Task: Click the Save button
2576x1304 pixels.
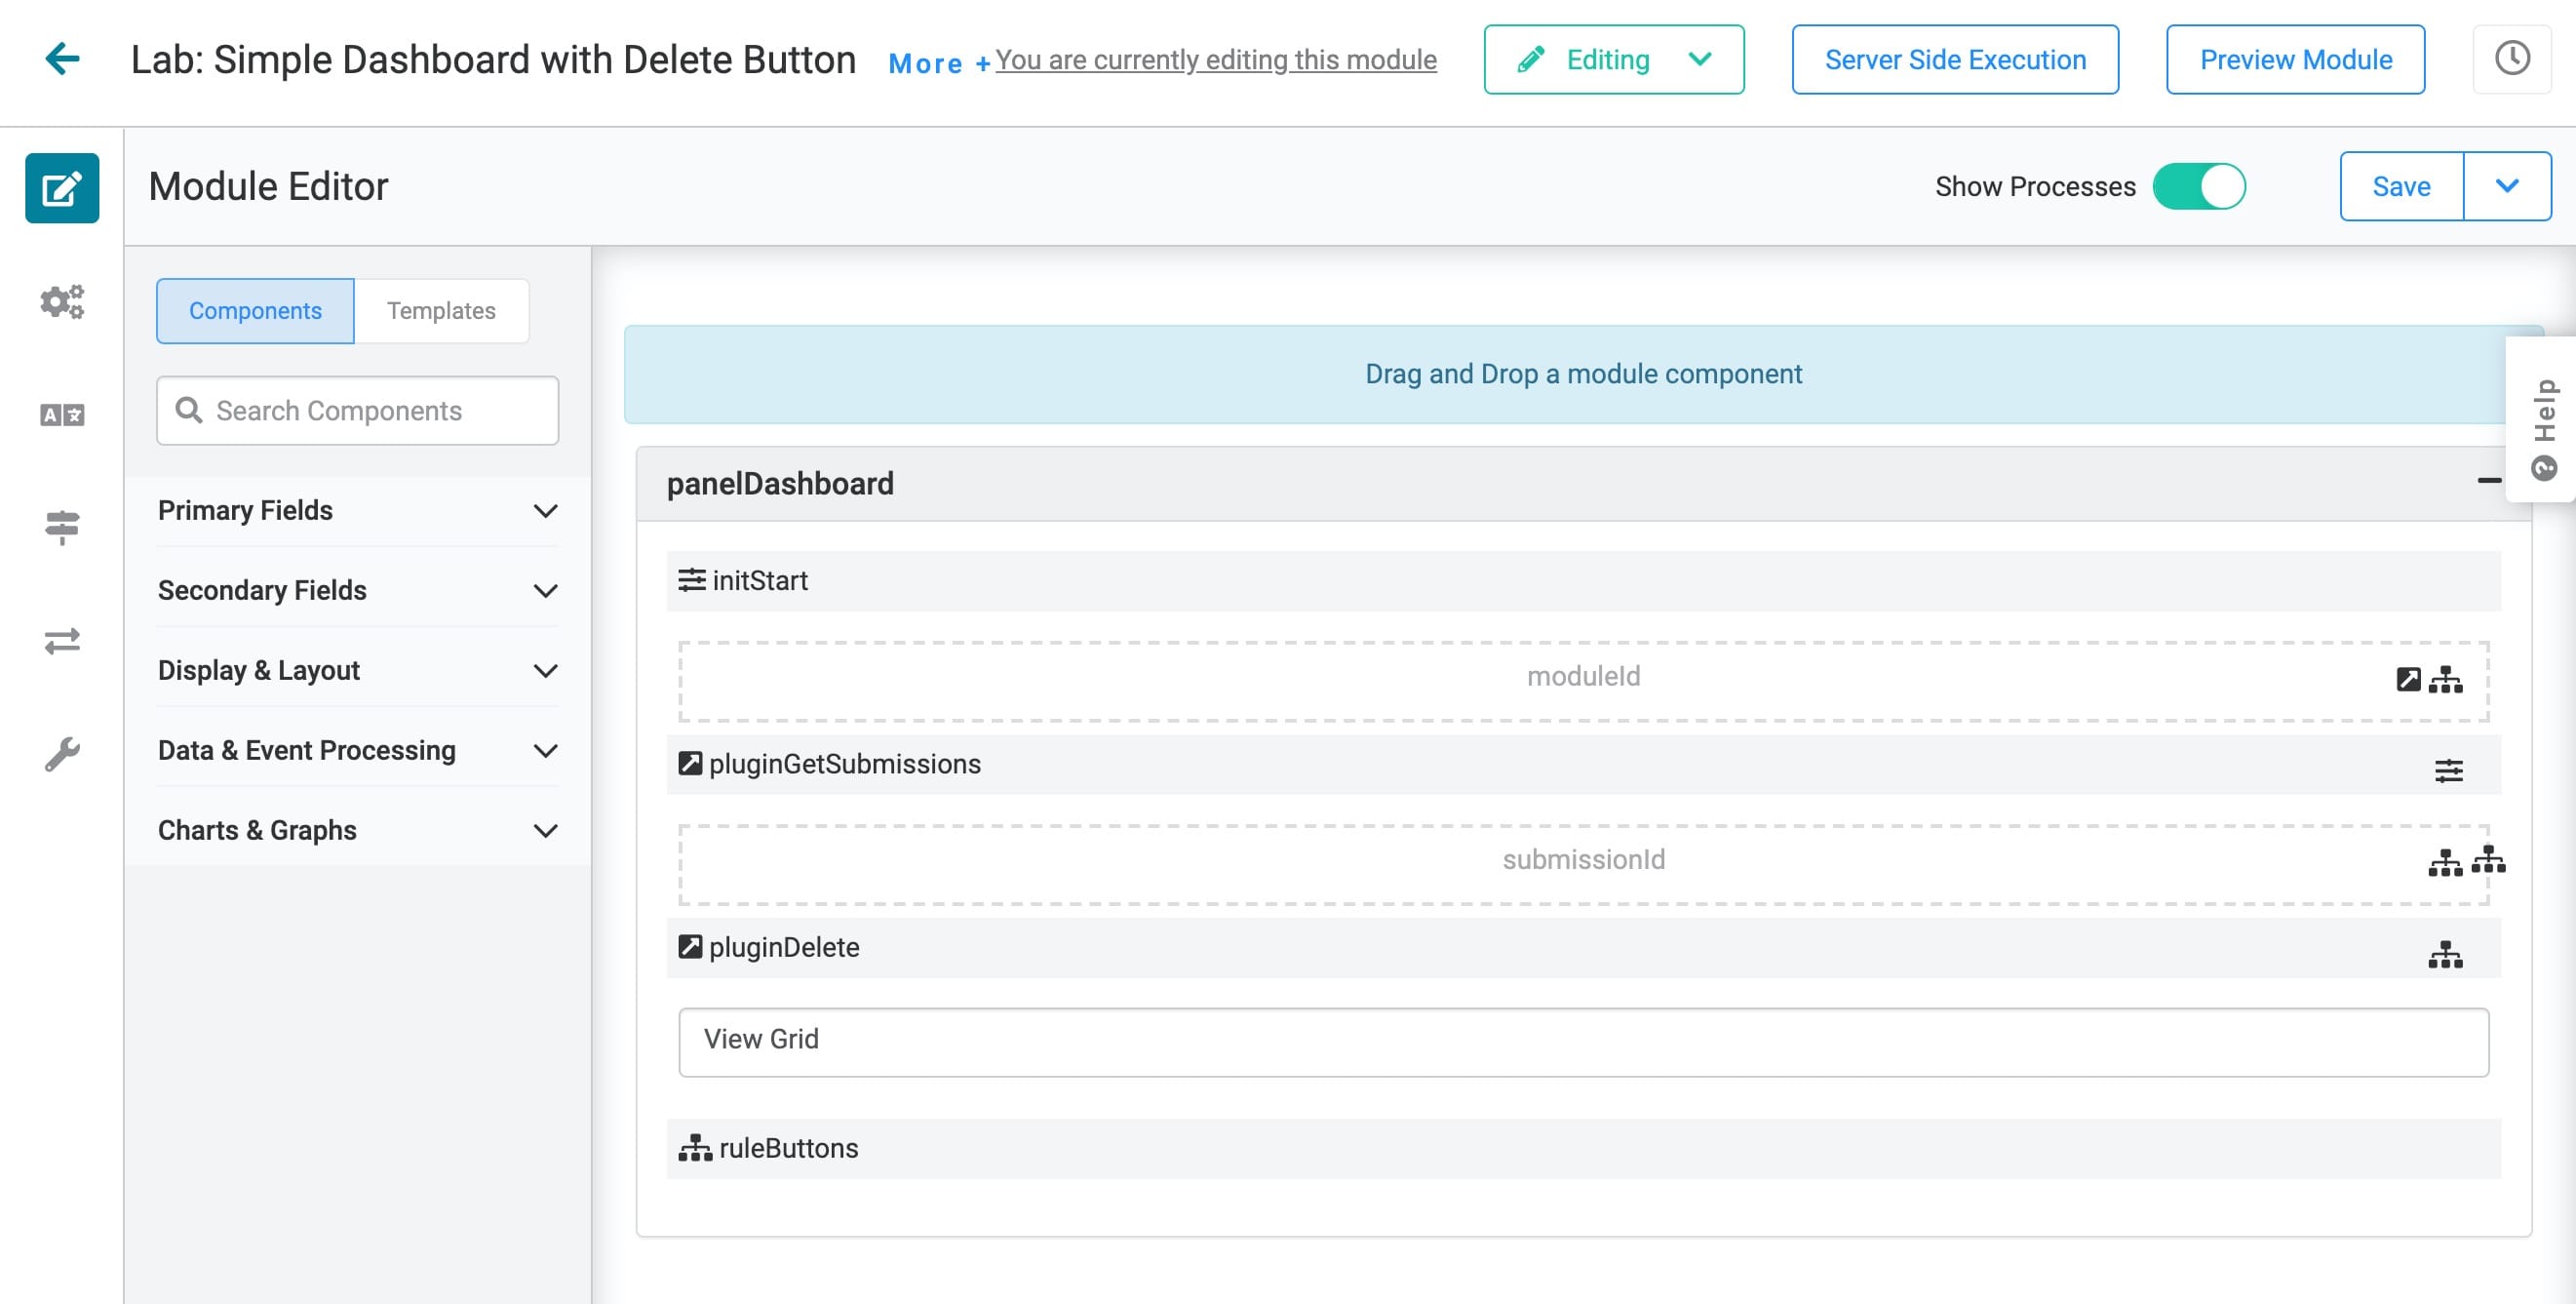Action: click(x=2401, y=186)
